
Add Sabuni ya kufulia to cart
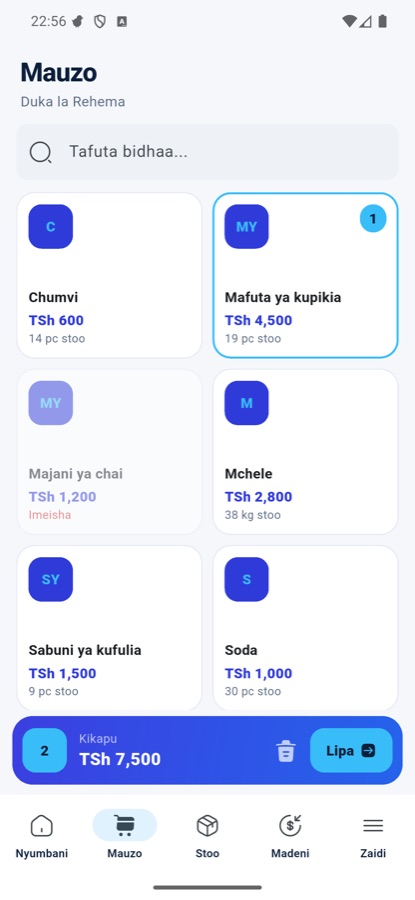[110, 628]
